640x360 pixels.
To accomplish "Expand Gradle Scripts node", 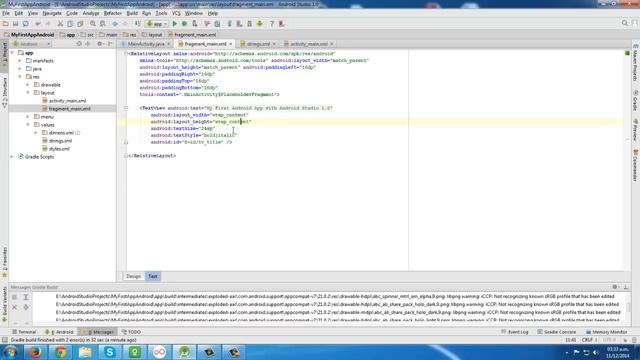I will click(x=12, y=157).
